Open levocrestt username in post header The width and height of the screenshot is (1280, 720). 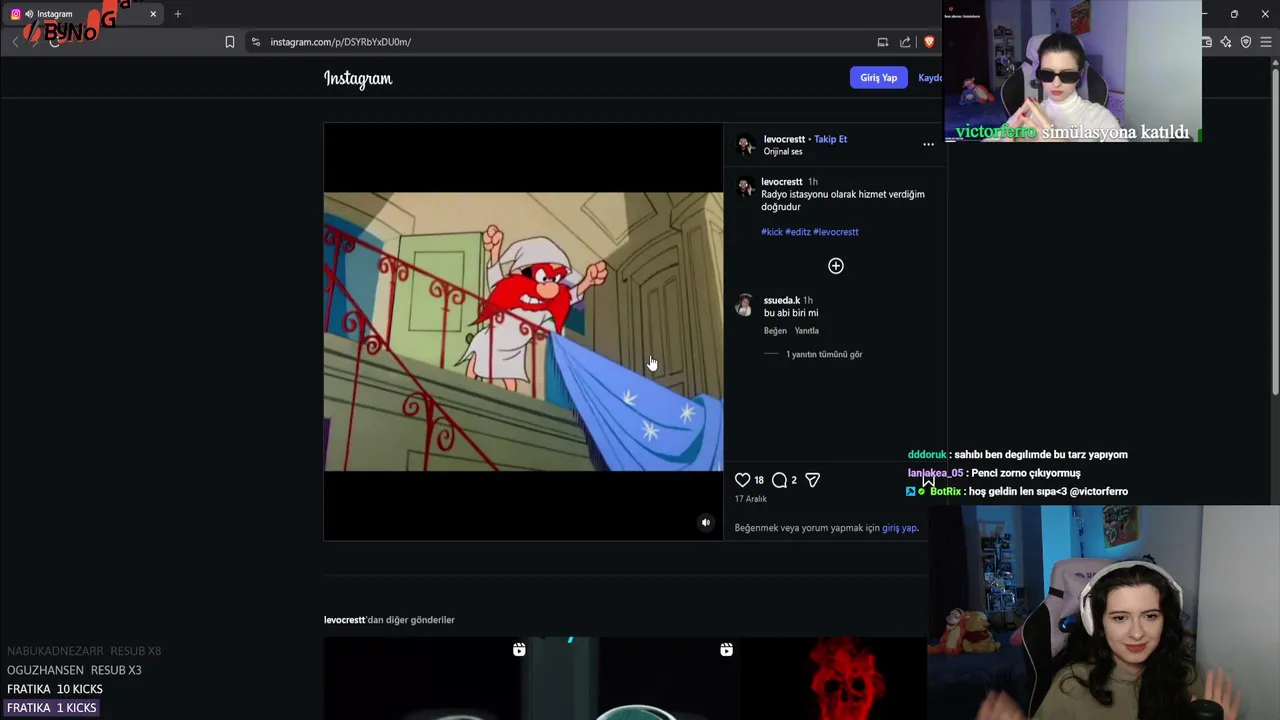(x=784, y=139)
